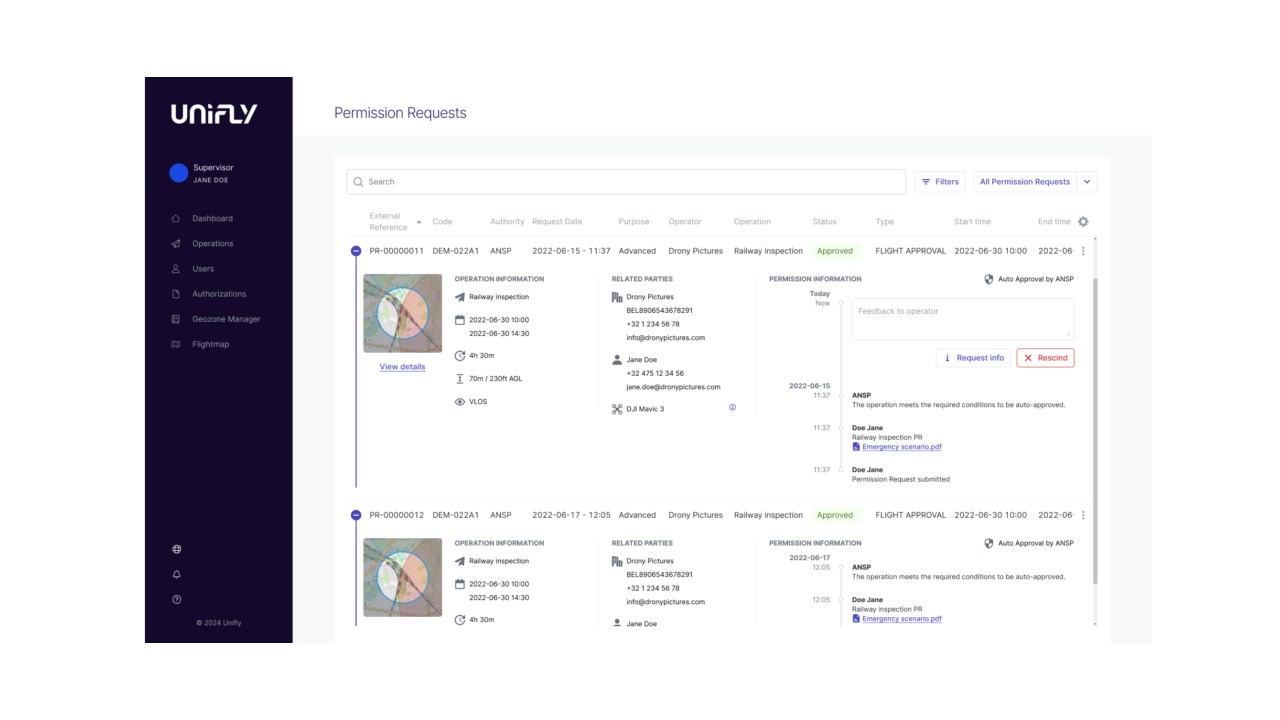Viewport: 1280px width, 720px height.
Task: Click the notifications bell icon in sidebar
Action: click(x=177, y=574)
